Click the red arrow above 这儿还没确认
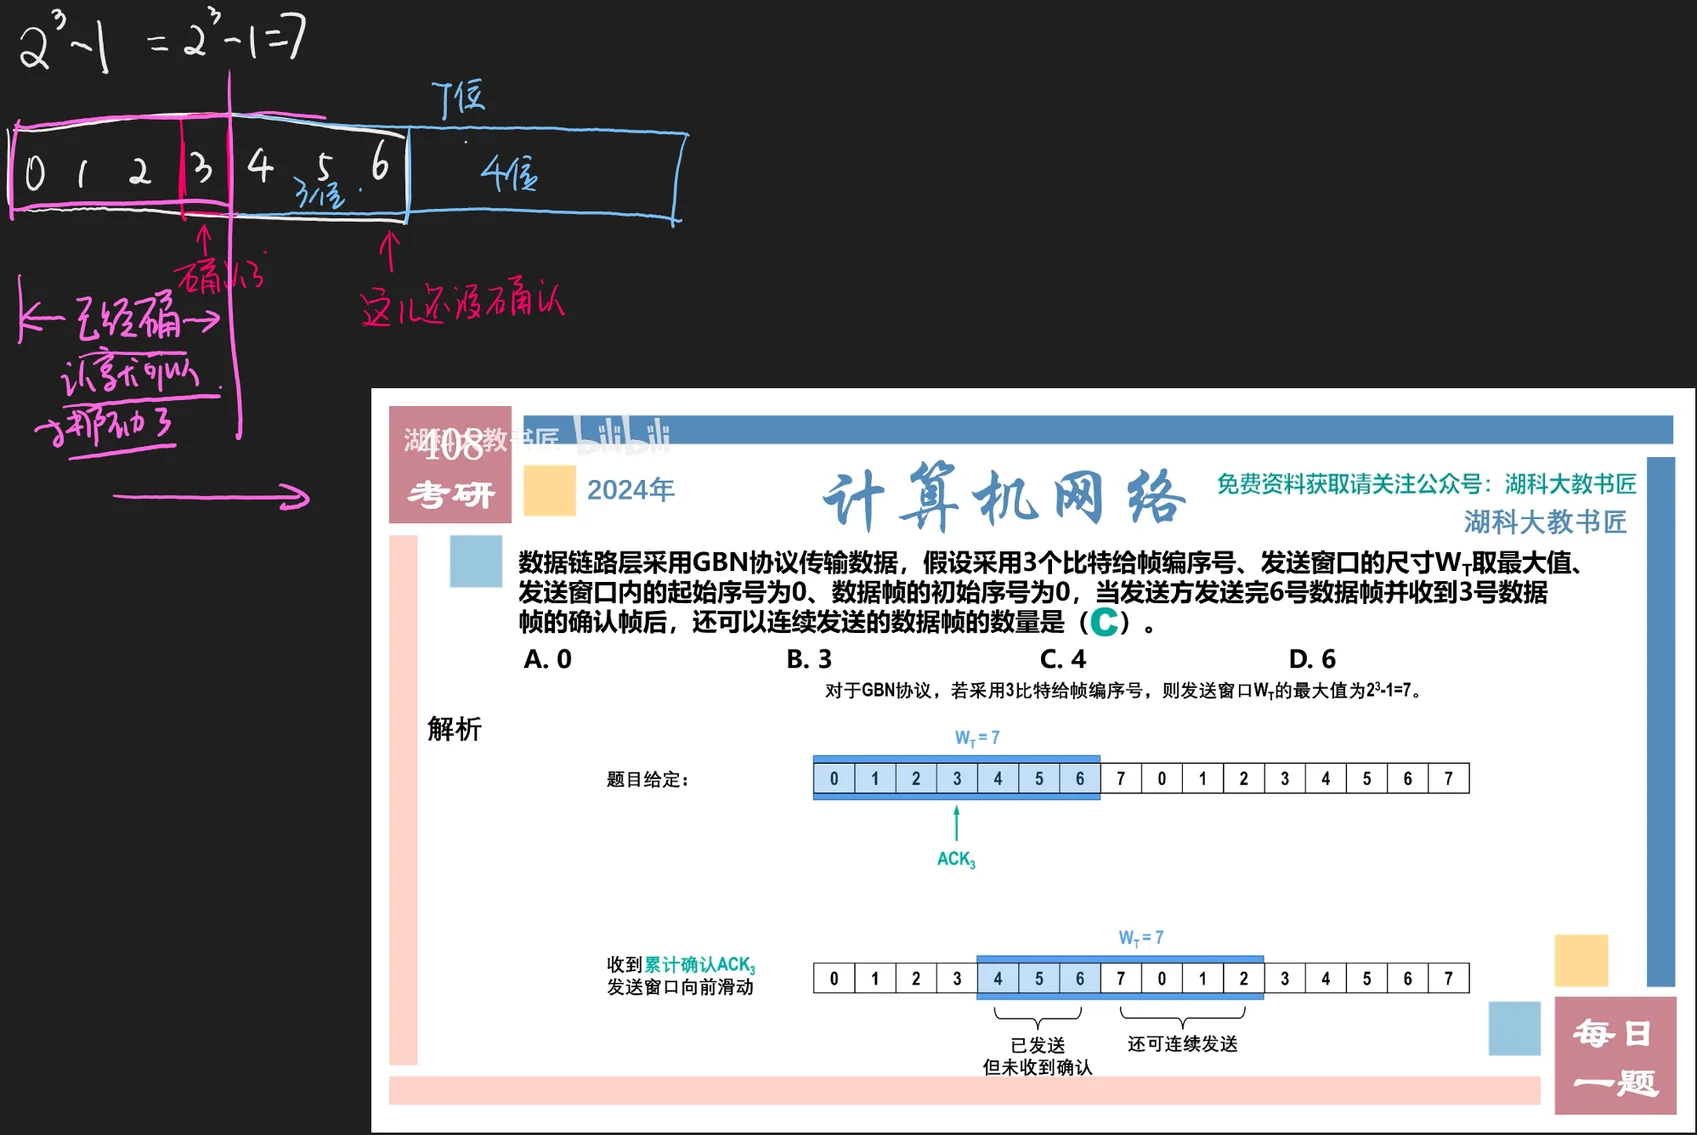Image resolution: width=1697 pixels, height=1135 pixels. 390,251
